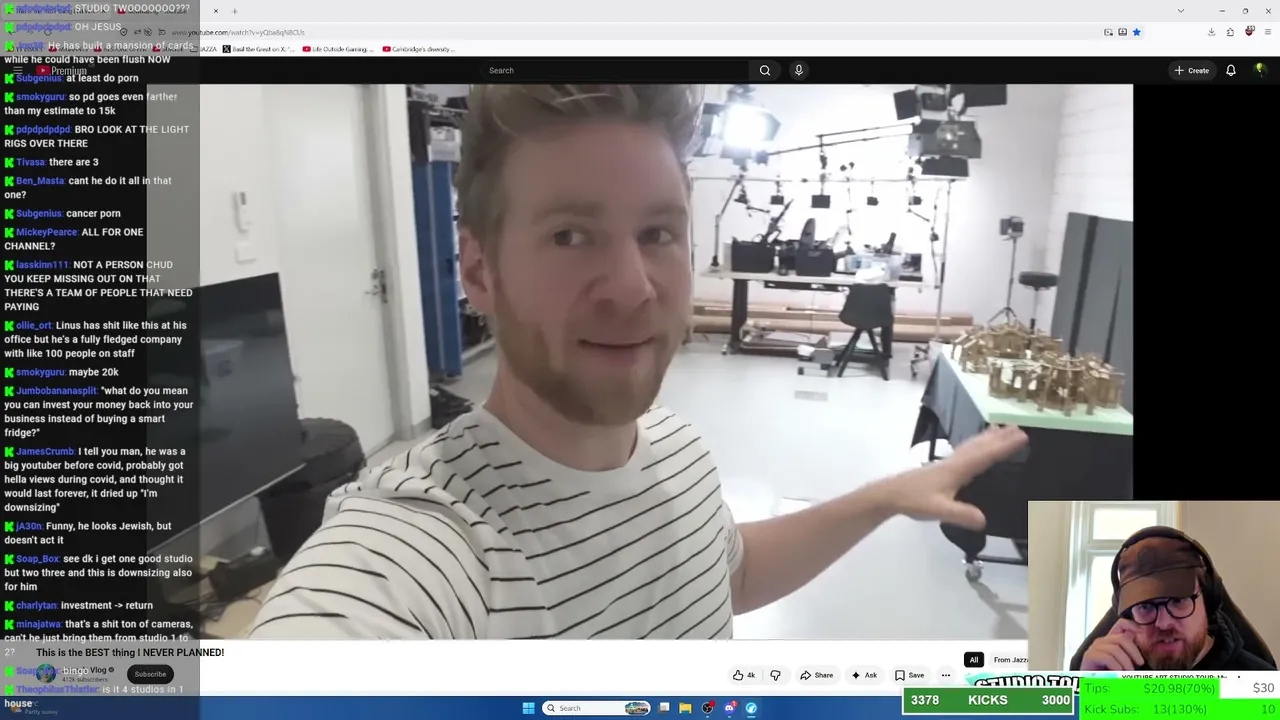Open the Windows Start menu
This screenshot has width=1280, height=720.
click(528, 708)
